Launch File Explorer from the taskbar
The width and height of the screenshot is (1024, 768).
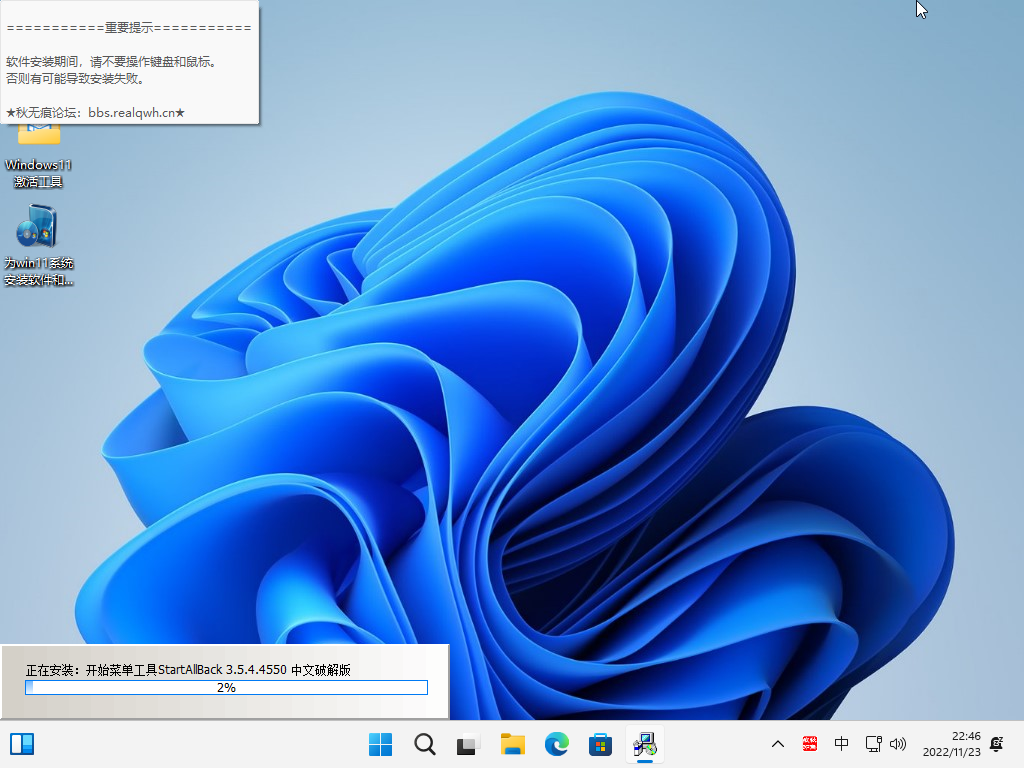[513, 744]
